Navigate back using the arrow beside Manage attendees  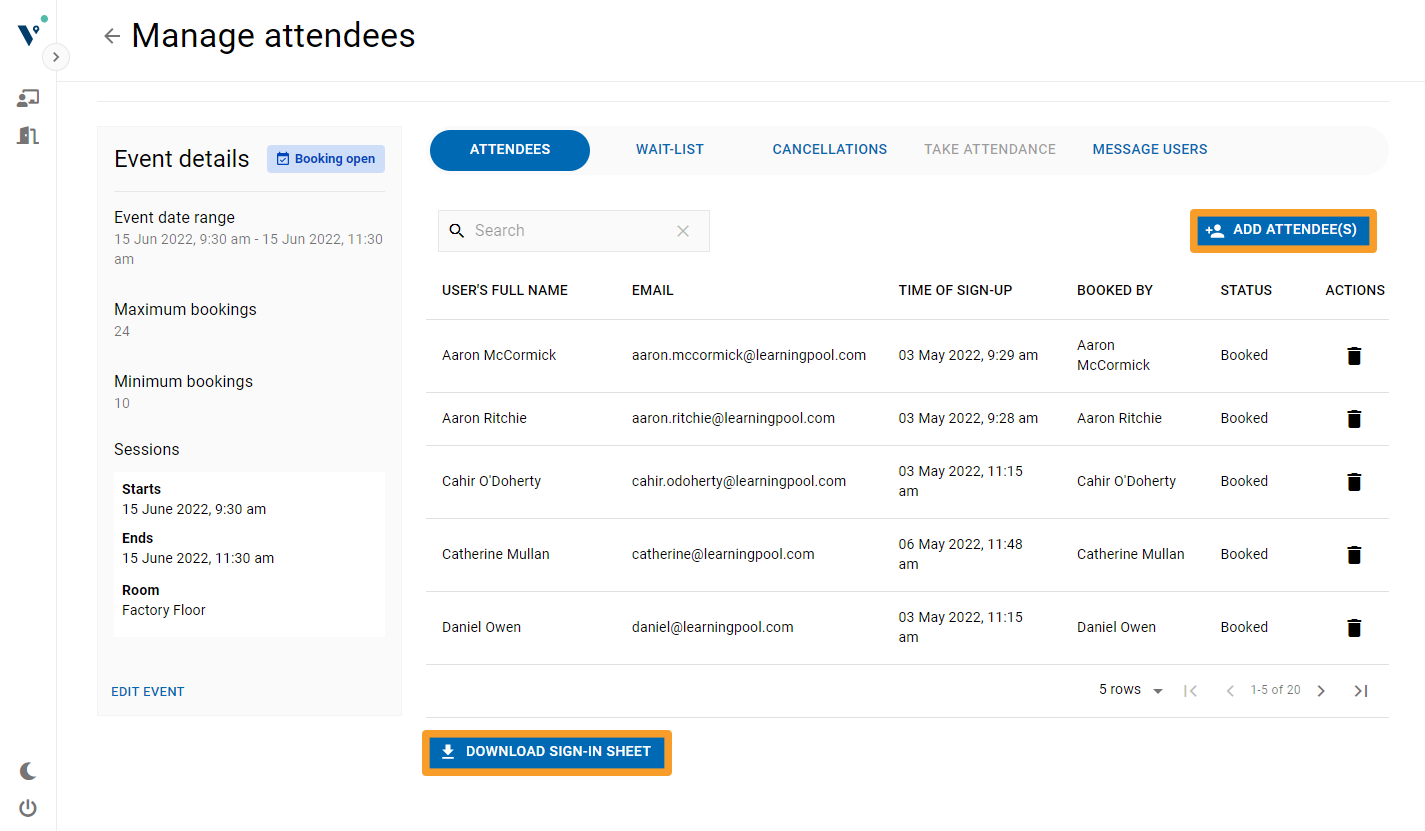[x=111, y=35]
